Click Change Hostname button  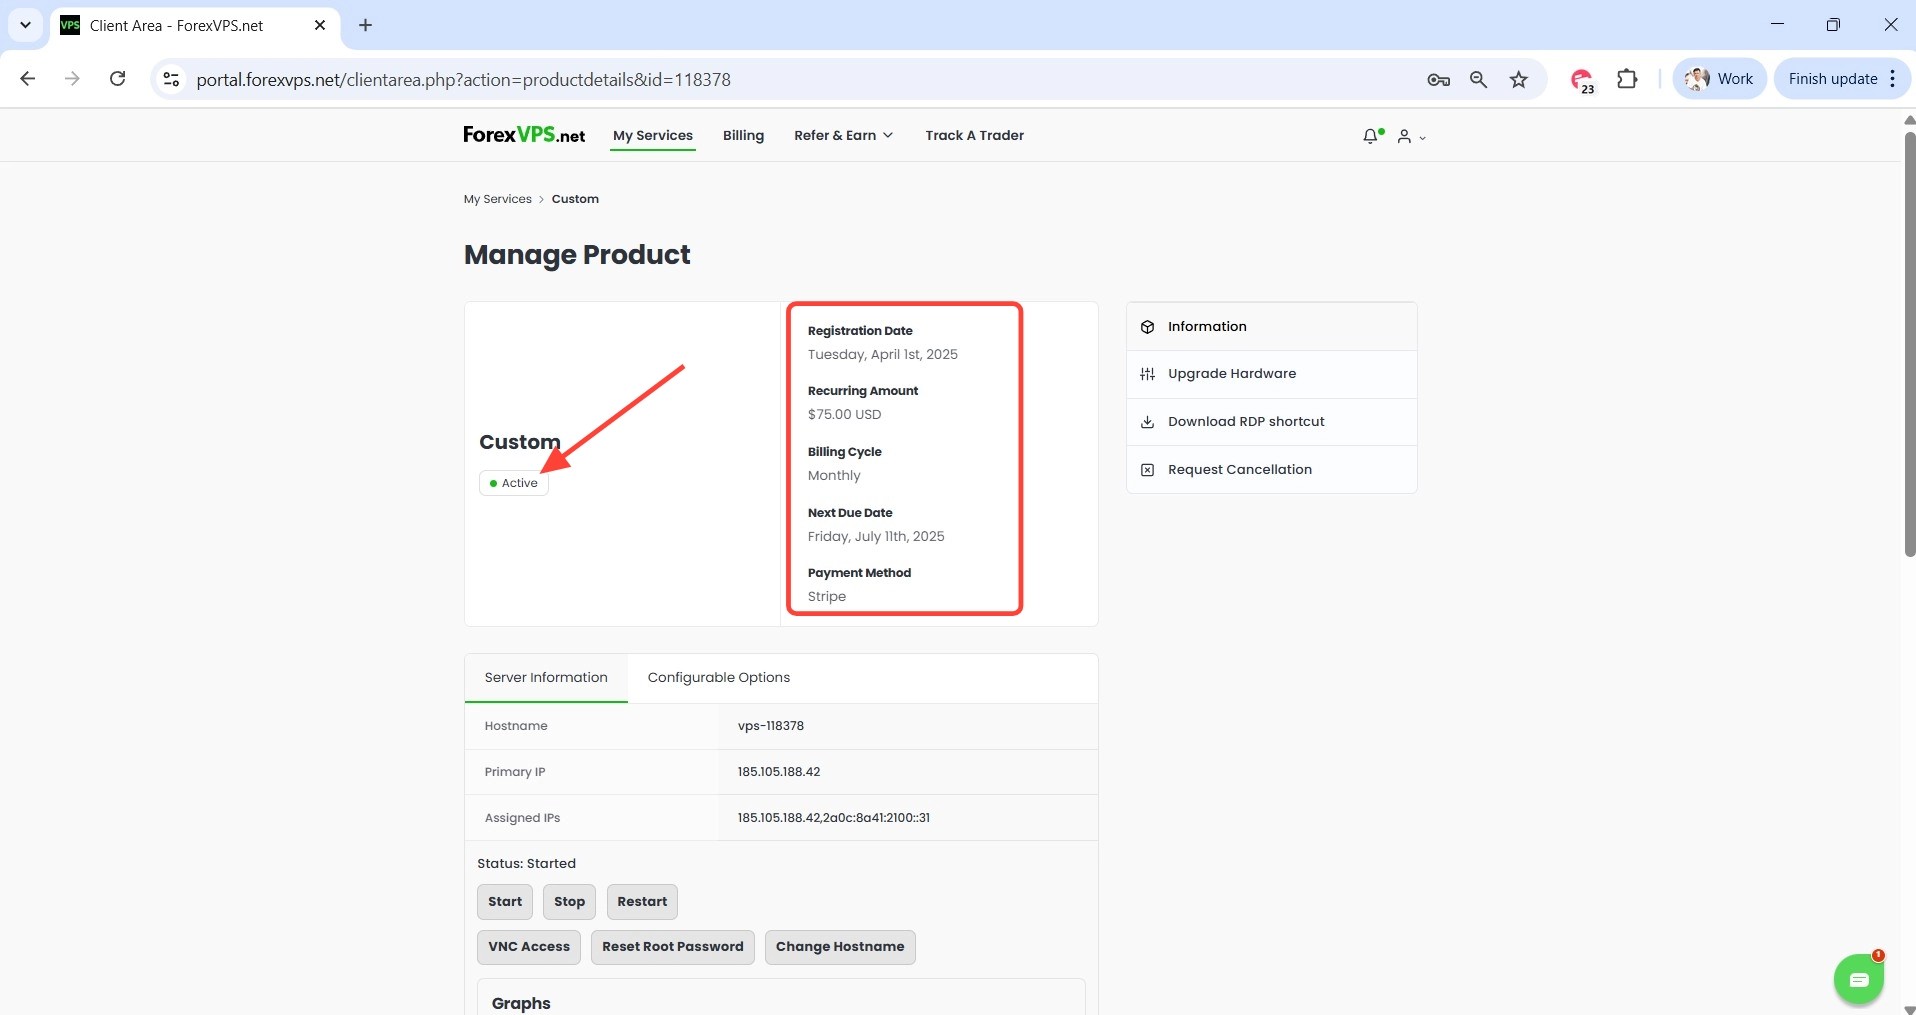(840, 947)
